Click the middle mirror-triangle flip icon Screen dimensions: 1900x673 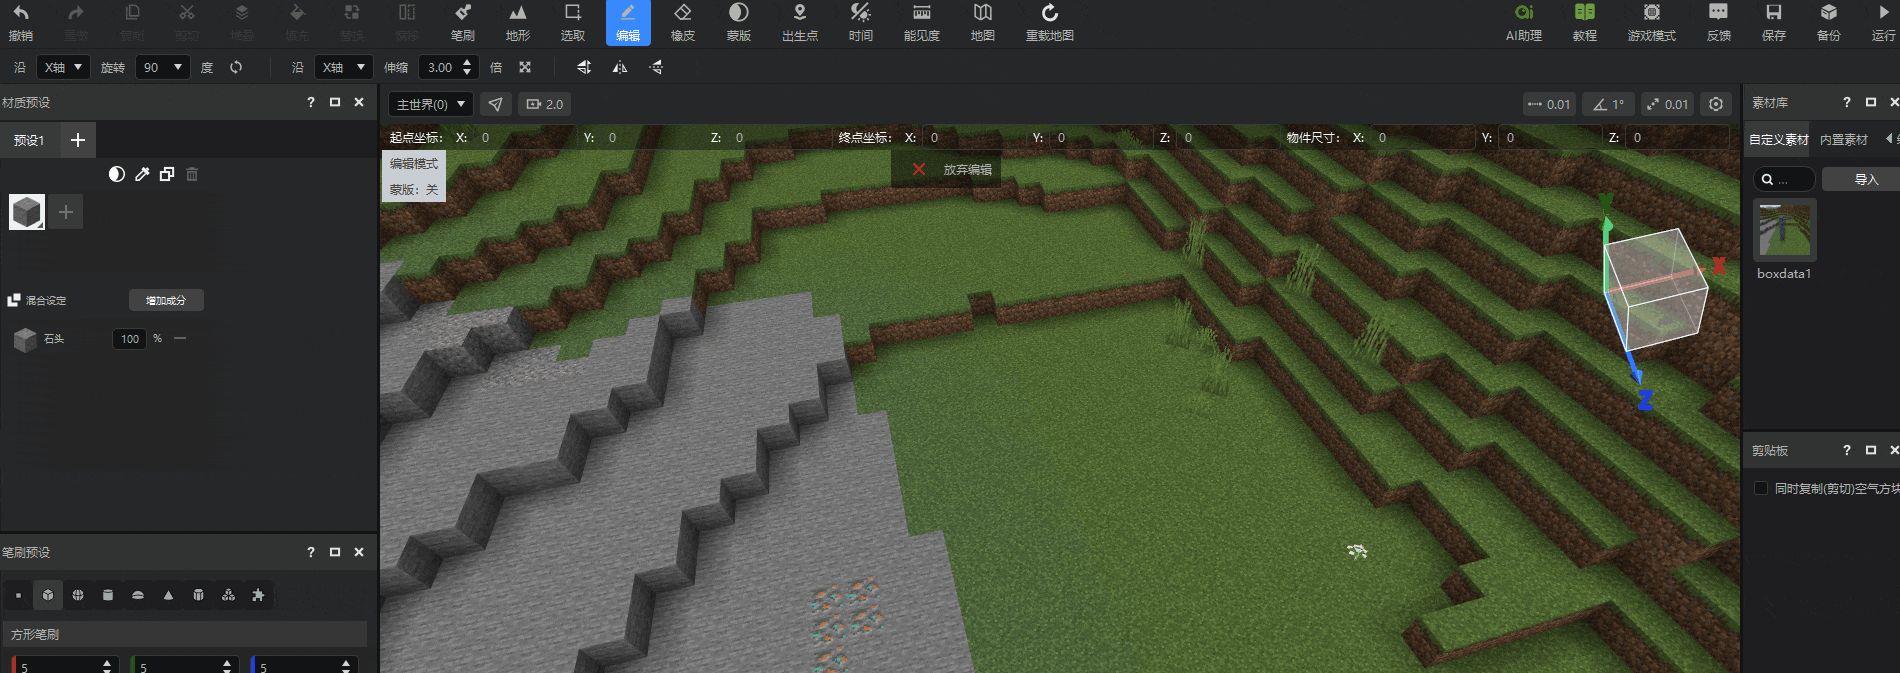point(620,67)
